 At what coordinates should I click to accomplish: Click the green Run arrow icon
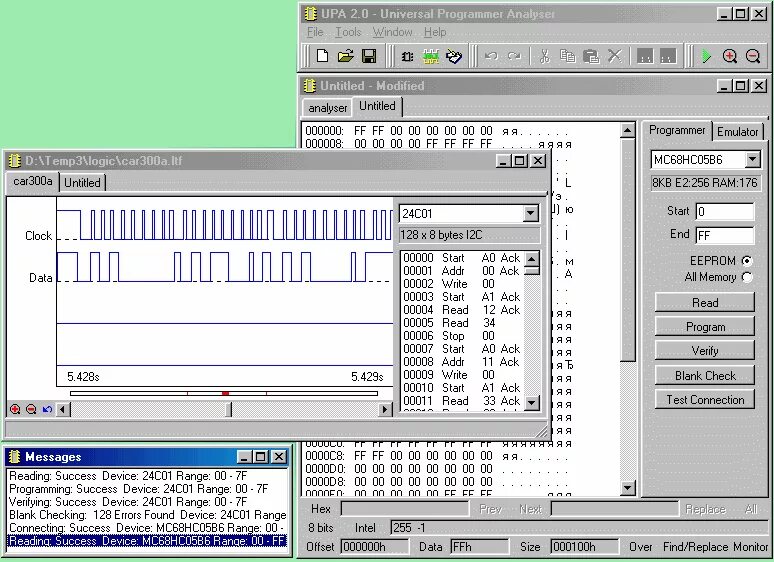point(706,56)
